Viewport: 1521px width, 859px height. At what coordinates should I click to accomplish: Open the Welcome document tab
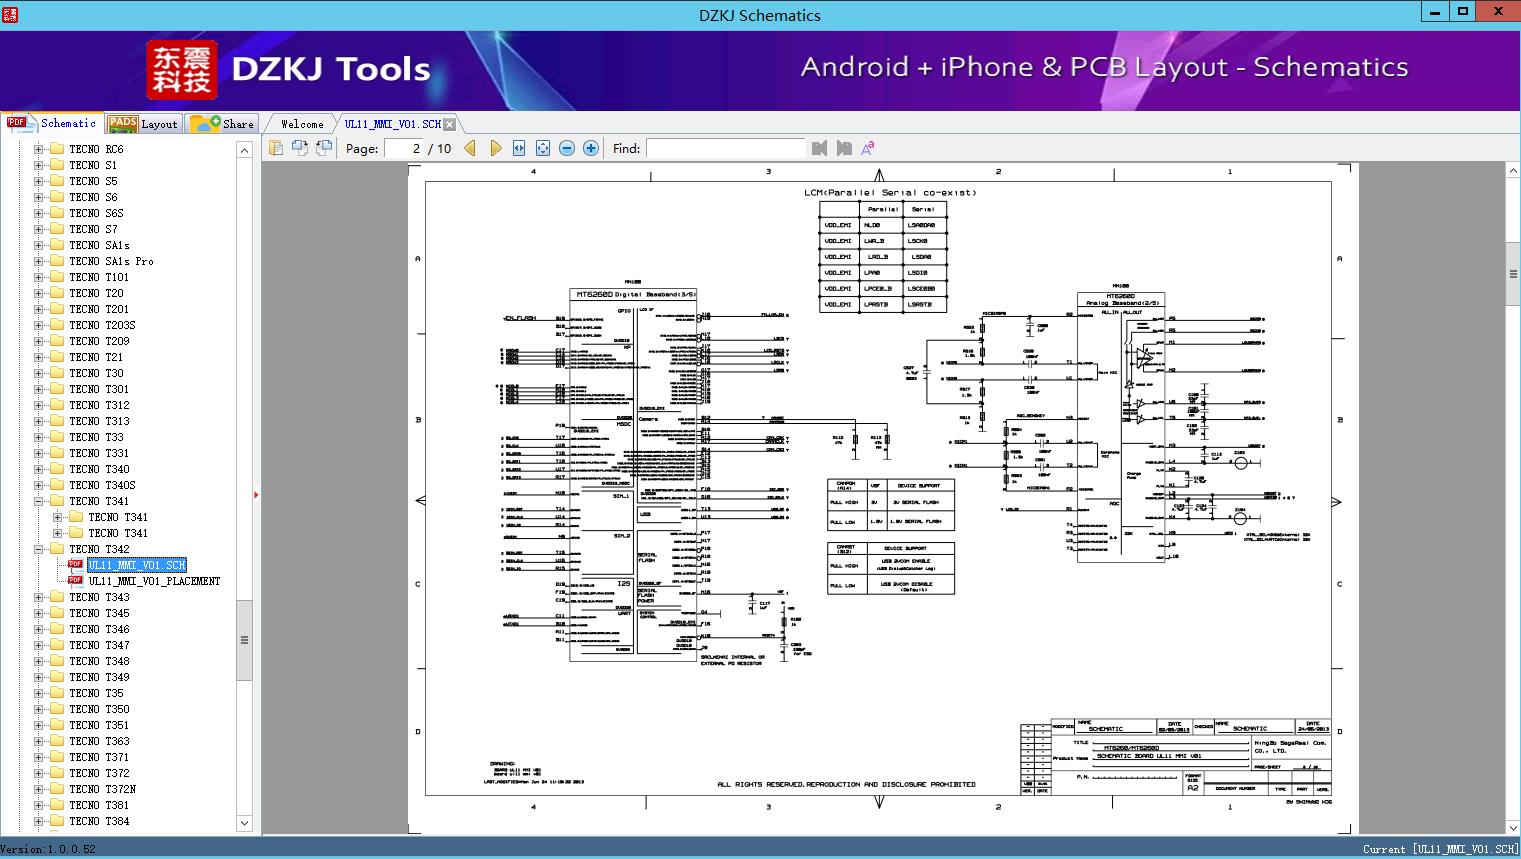[x=302, y=124]
